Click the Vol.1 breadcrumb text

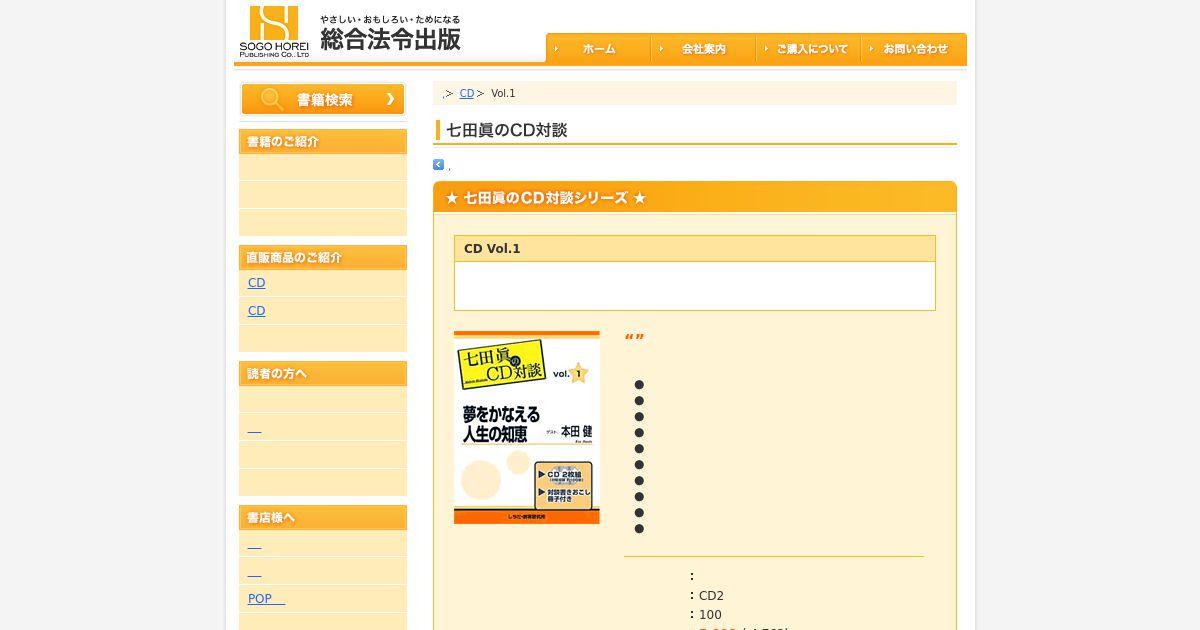tap(503, 93)
